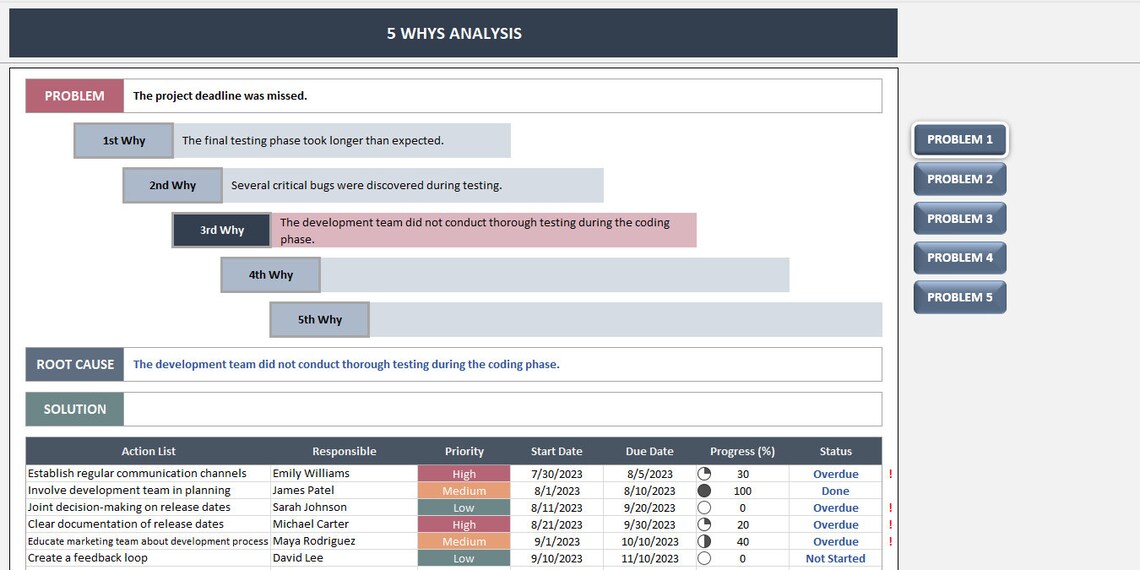Select Medium priority cell for Maya Rodriguez
The width and height of the screenshot is (1140, 570).
click(464, 541)
